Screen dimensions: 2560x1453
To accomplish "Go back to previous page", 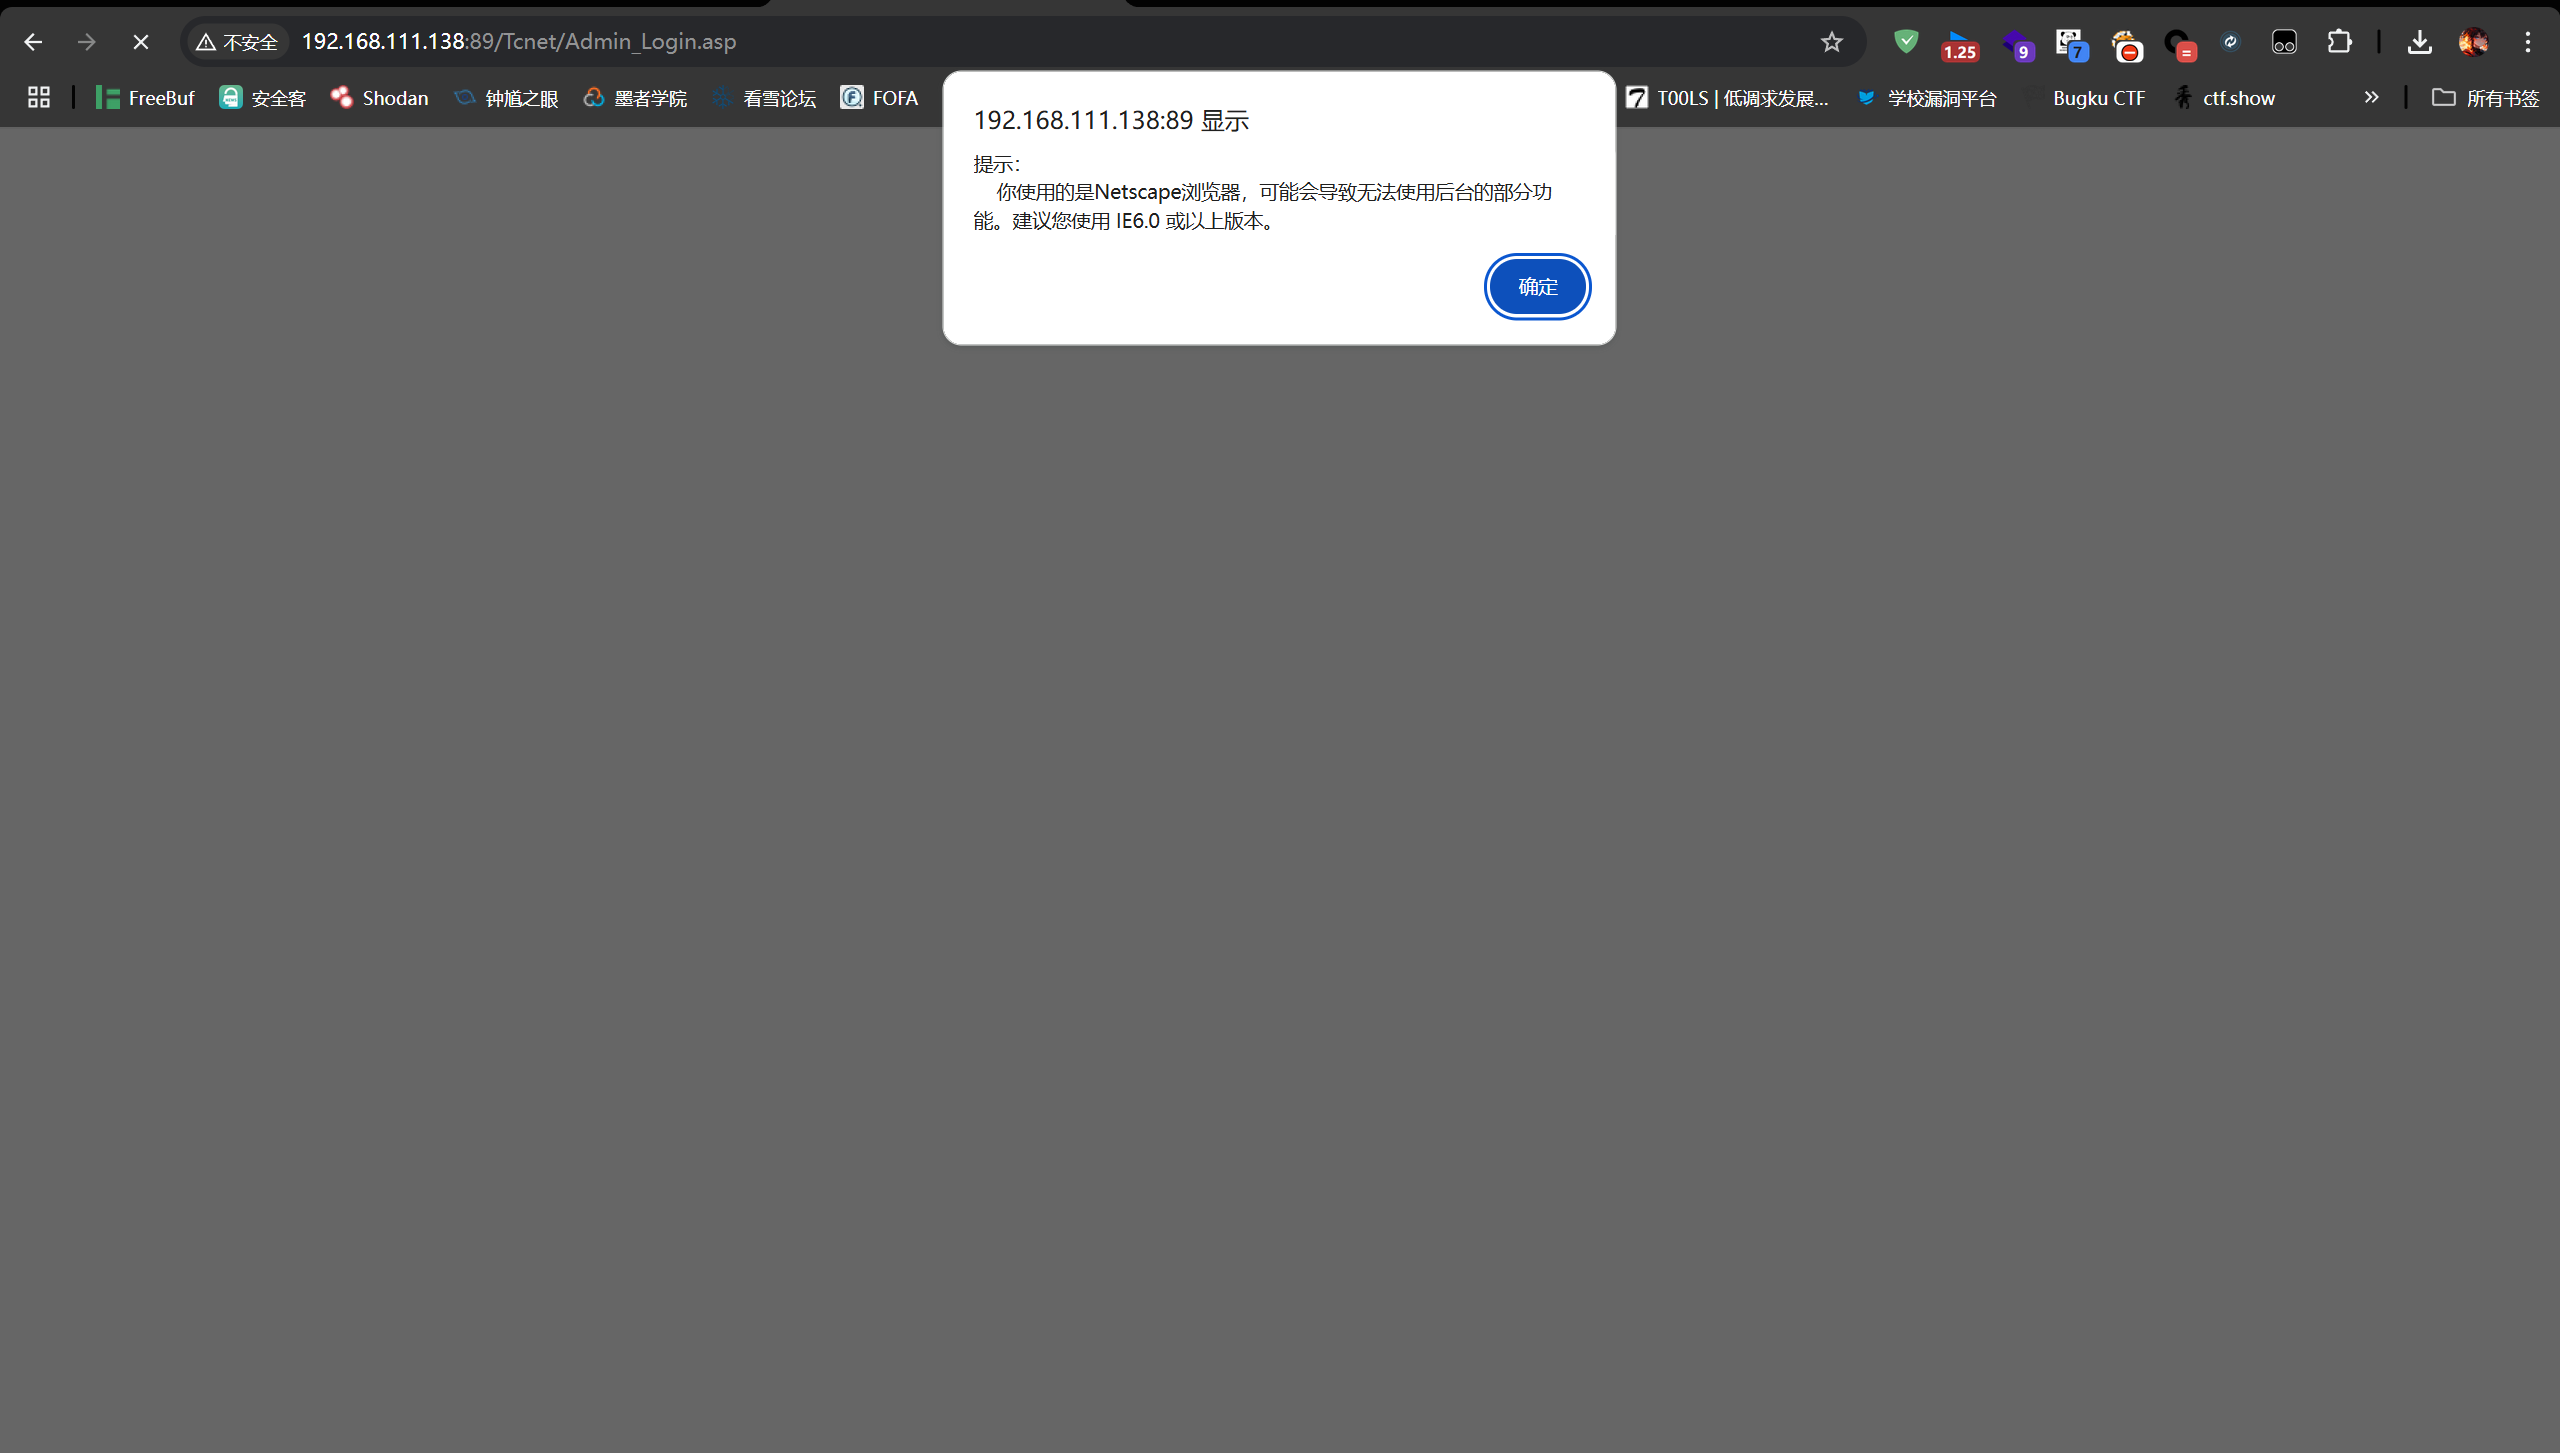I will [x=33, y=42].
